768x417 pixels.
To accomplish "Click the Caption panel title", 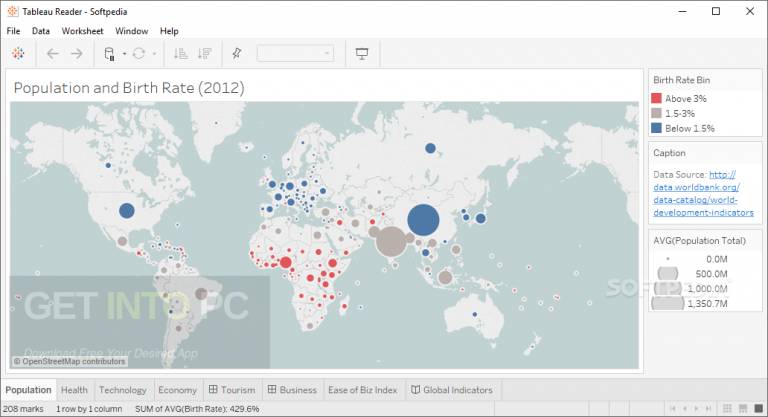I will tap(669, 153).
